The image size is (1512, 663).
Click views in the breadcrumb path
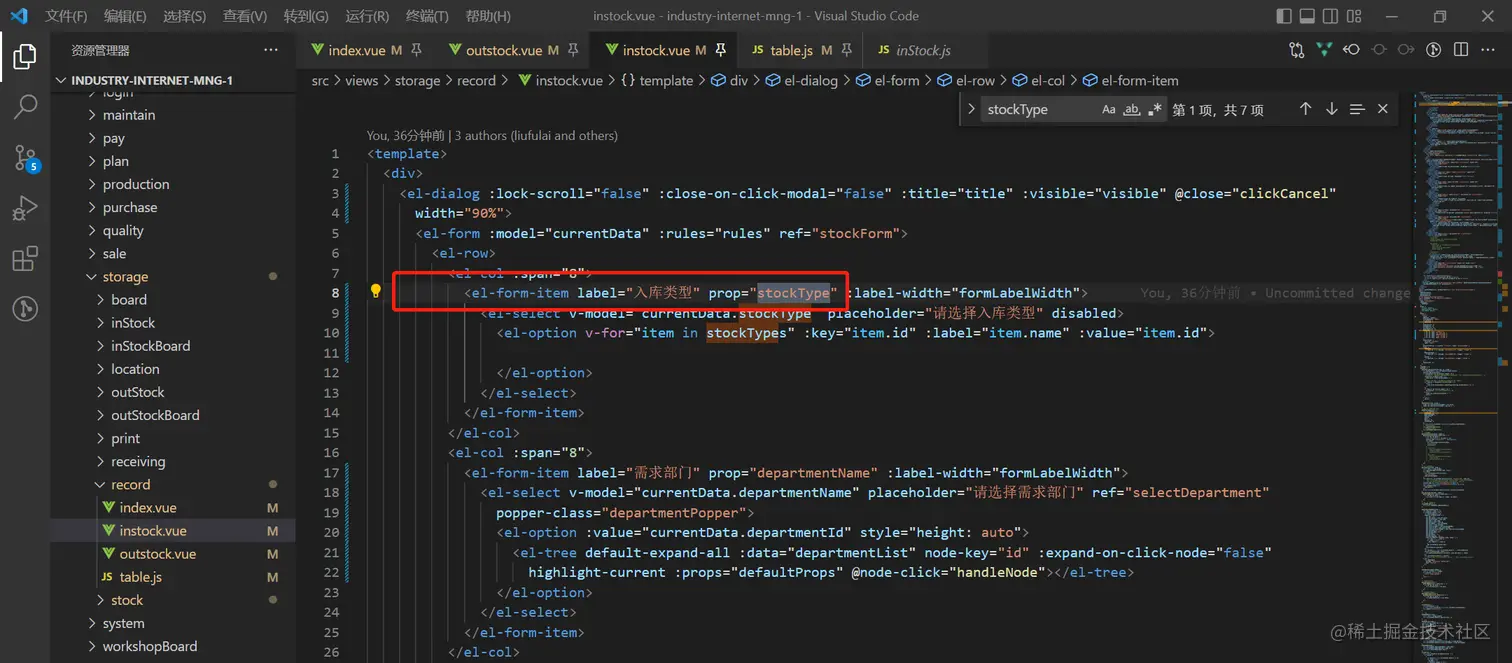362,80
